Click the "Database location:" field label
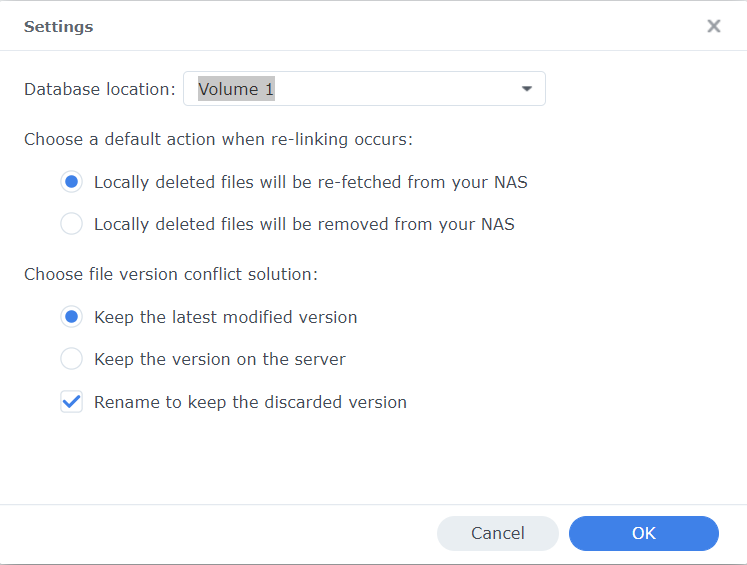Viewport: 747px width, 565px height. pyautogui.click(x=100, y=89)
